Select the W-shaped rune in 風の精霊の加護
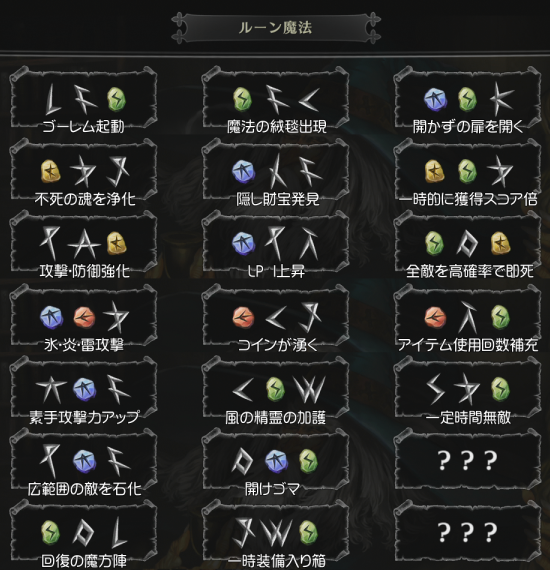The width and height of the screenshot is (550, 570). click(309, 389)
